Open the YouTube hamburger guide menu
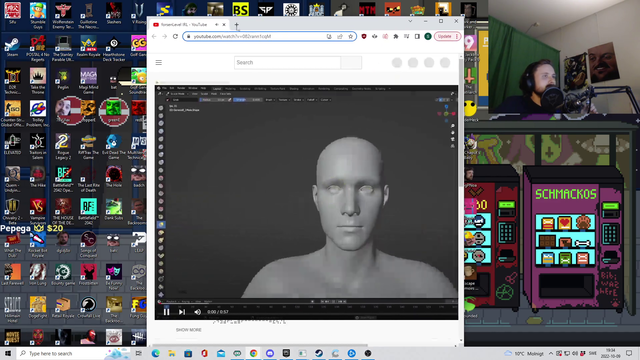The height and width of the screenshot is (360, 640). (x=159, y=62)
